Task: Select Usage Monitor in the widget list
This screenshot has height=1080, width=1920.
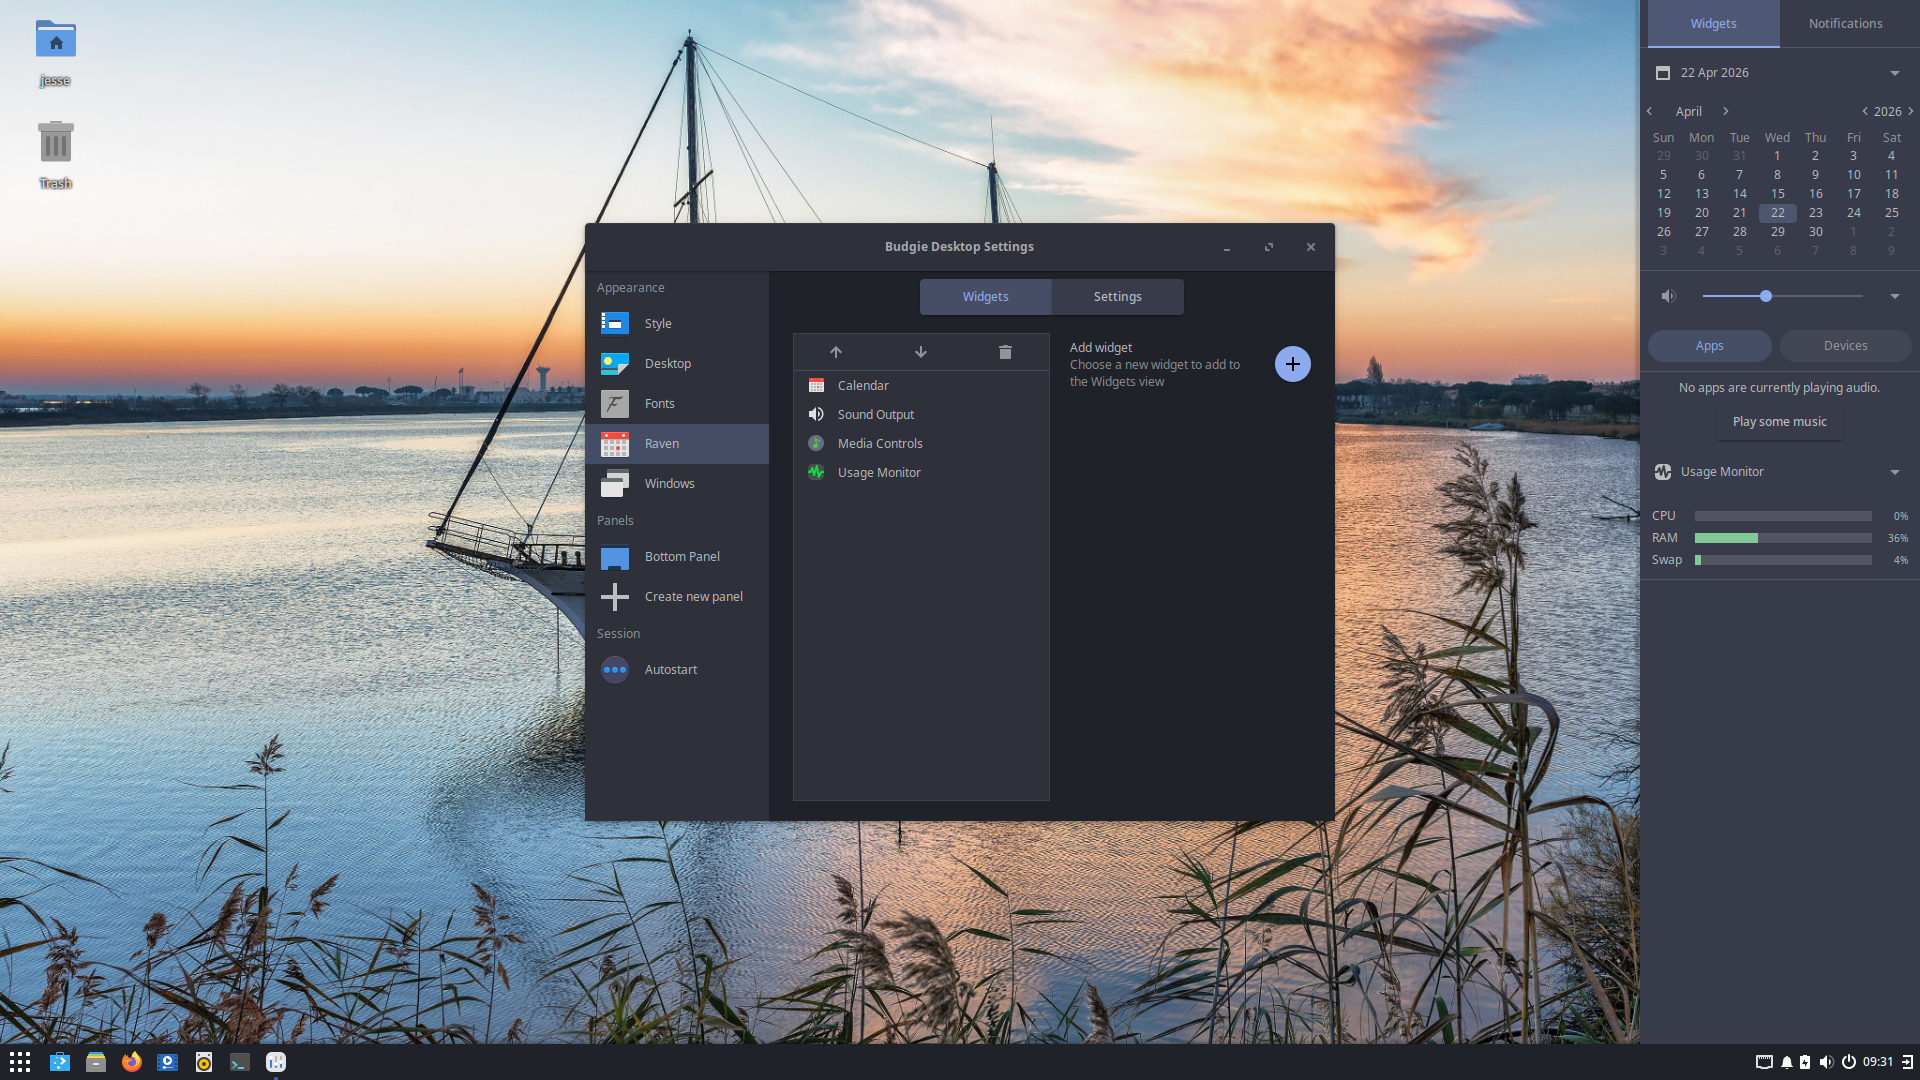Action: coord(921,472)
